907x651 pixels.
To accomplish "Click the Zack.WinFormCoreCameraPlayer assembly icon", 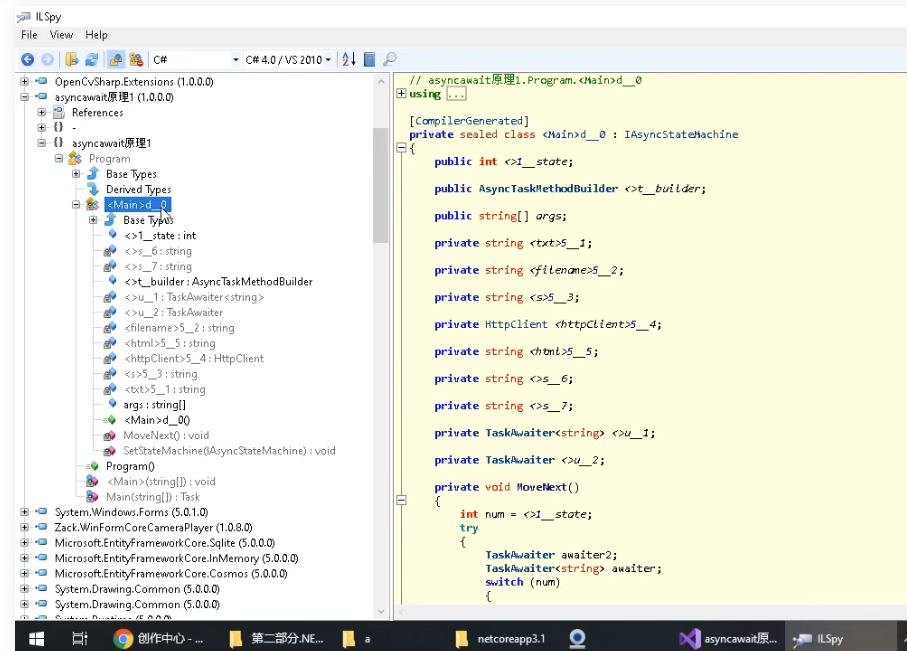I will point(41,527).
